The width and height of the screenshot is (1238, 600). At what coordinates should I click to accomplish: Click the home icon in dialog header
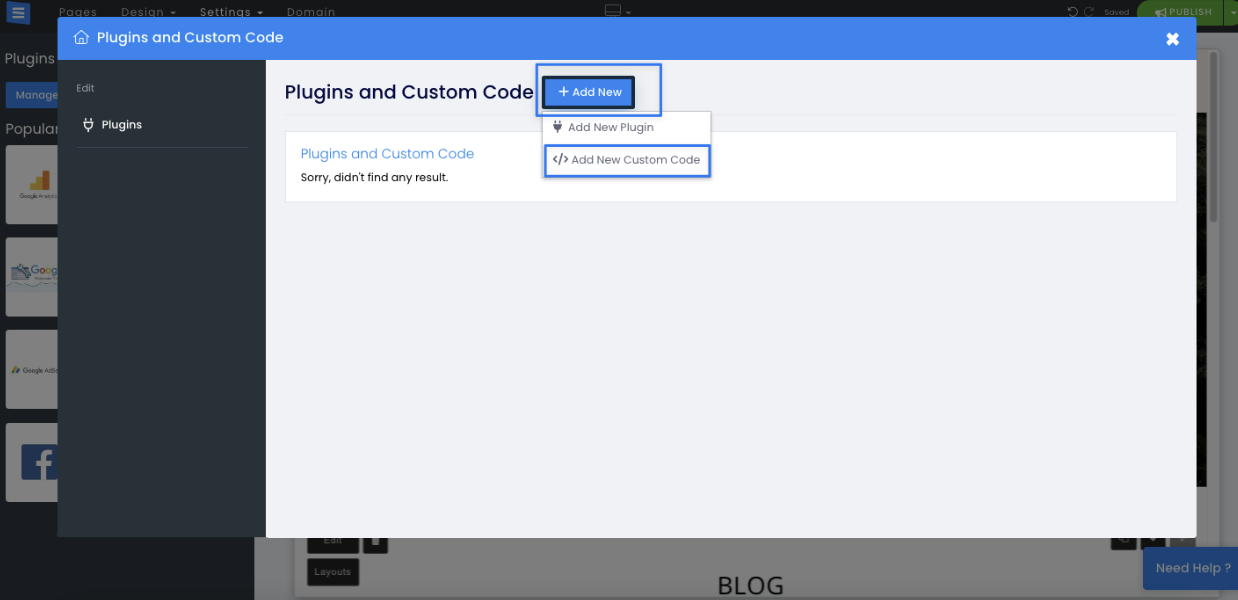81,37
